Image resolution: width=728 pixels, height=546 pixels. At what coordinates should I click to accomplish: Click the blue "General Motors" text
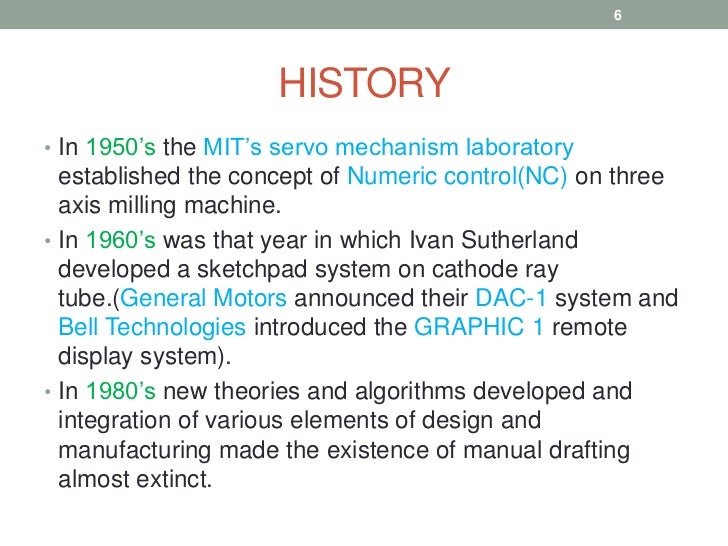pyautogui.click(x=203, y=298)
